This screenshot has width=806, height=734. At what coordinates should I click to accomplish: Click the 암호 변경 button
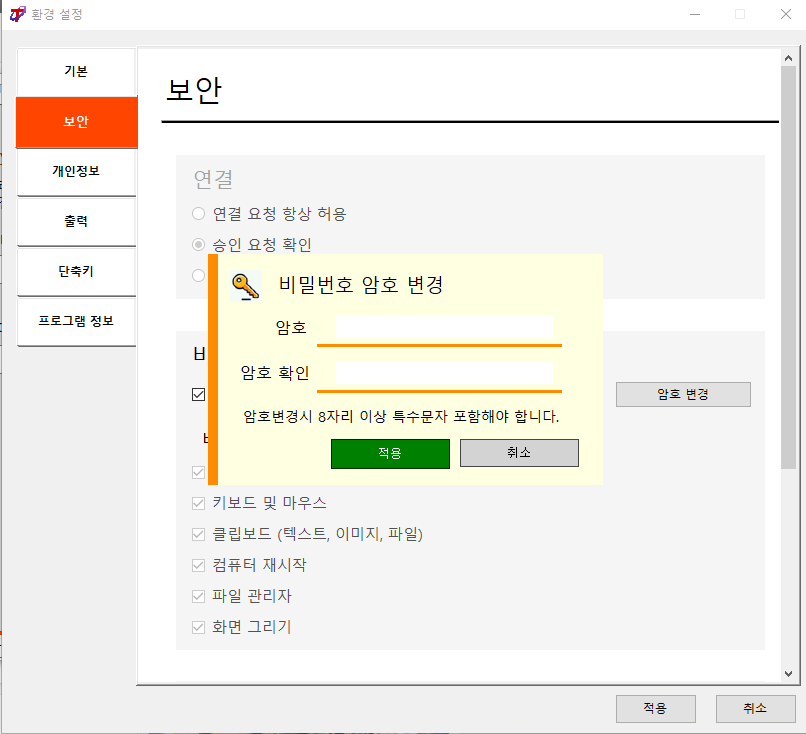(683, 394)
